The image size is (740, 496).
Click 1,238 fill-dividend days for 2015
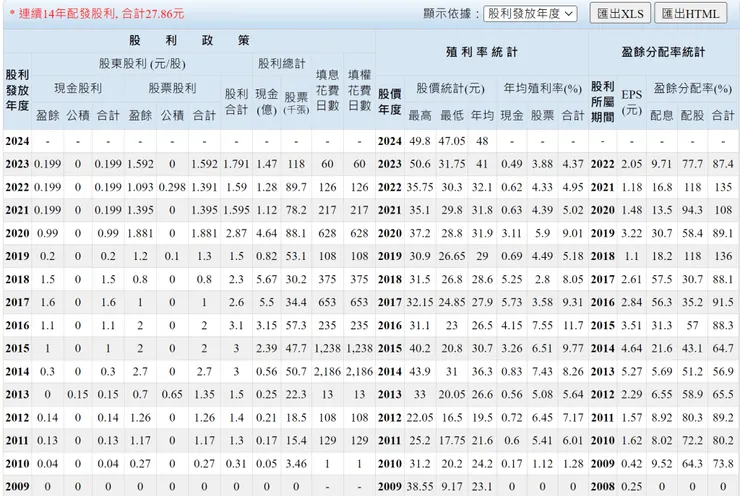(327, 348)
